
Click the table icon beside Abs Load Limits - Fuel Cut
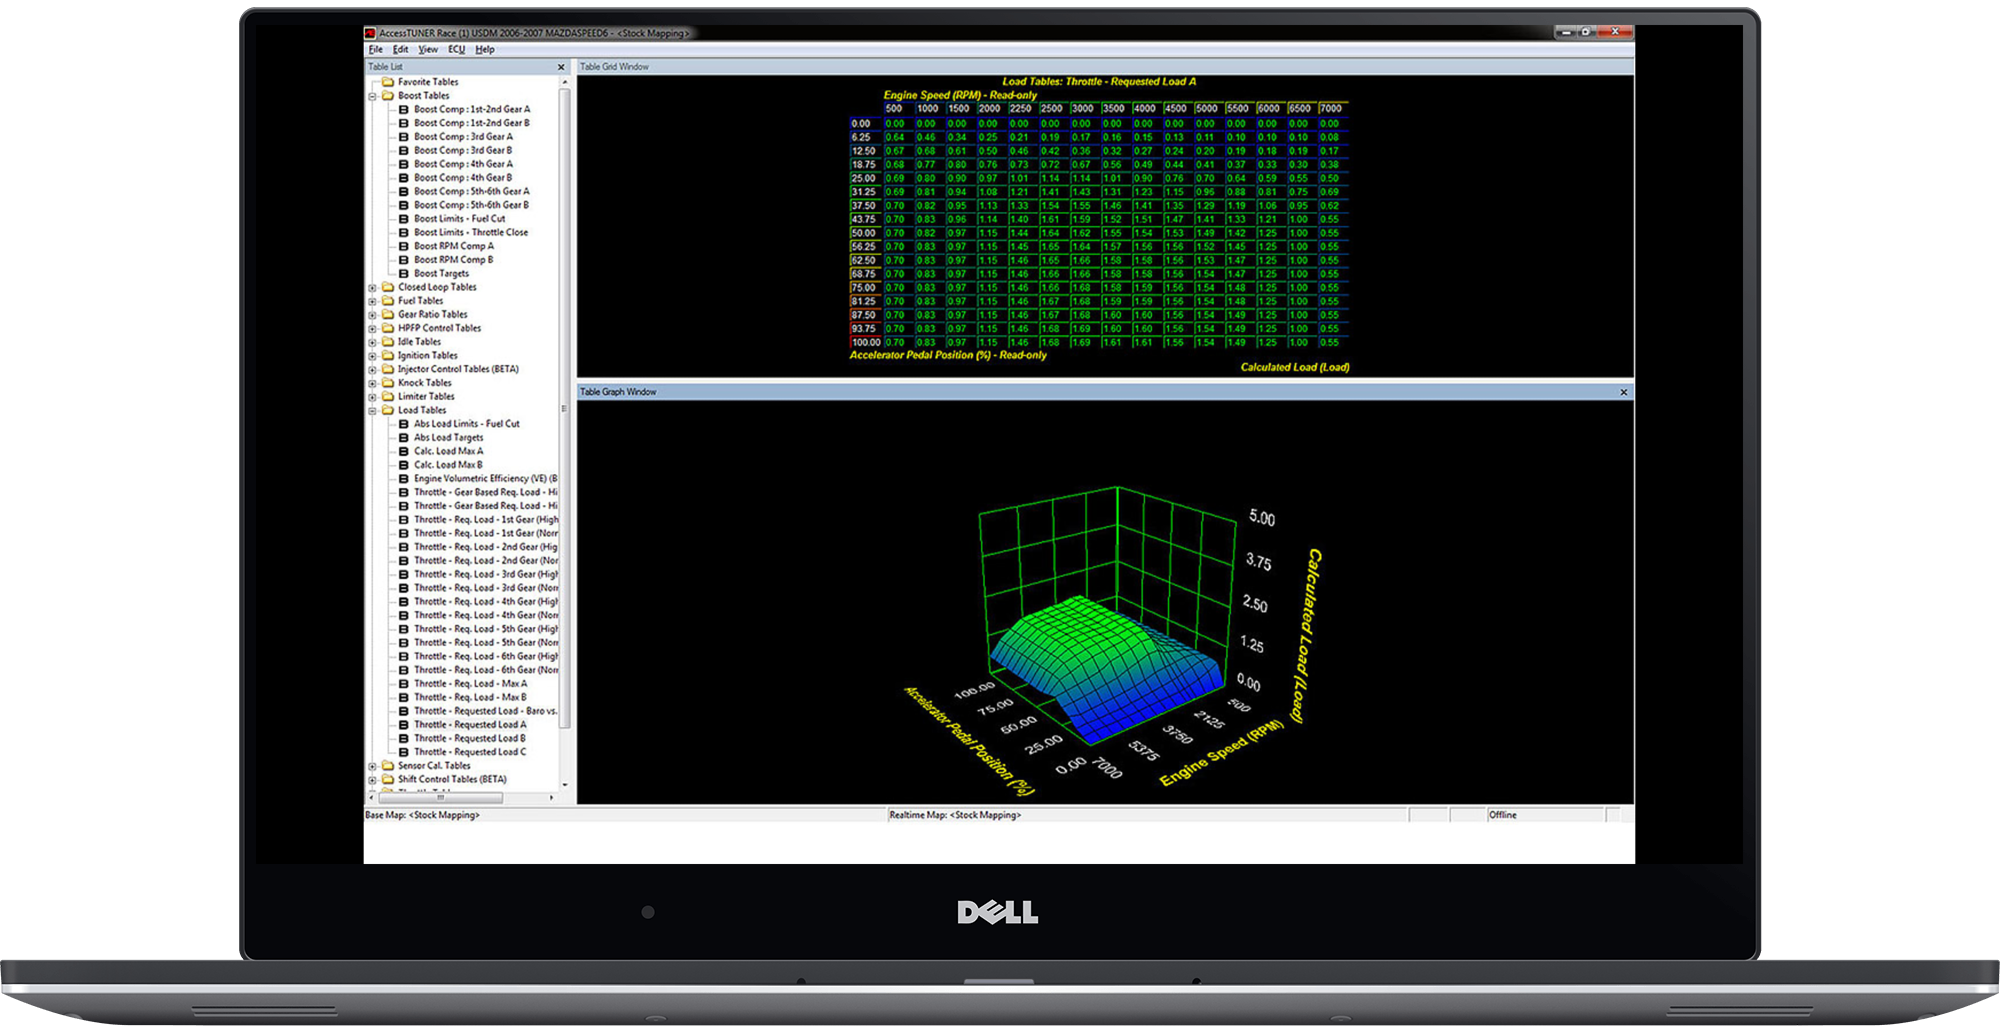404,424
